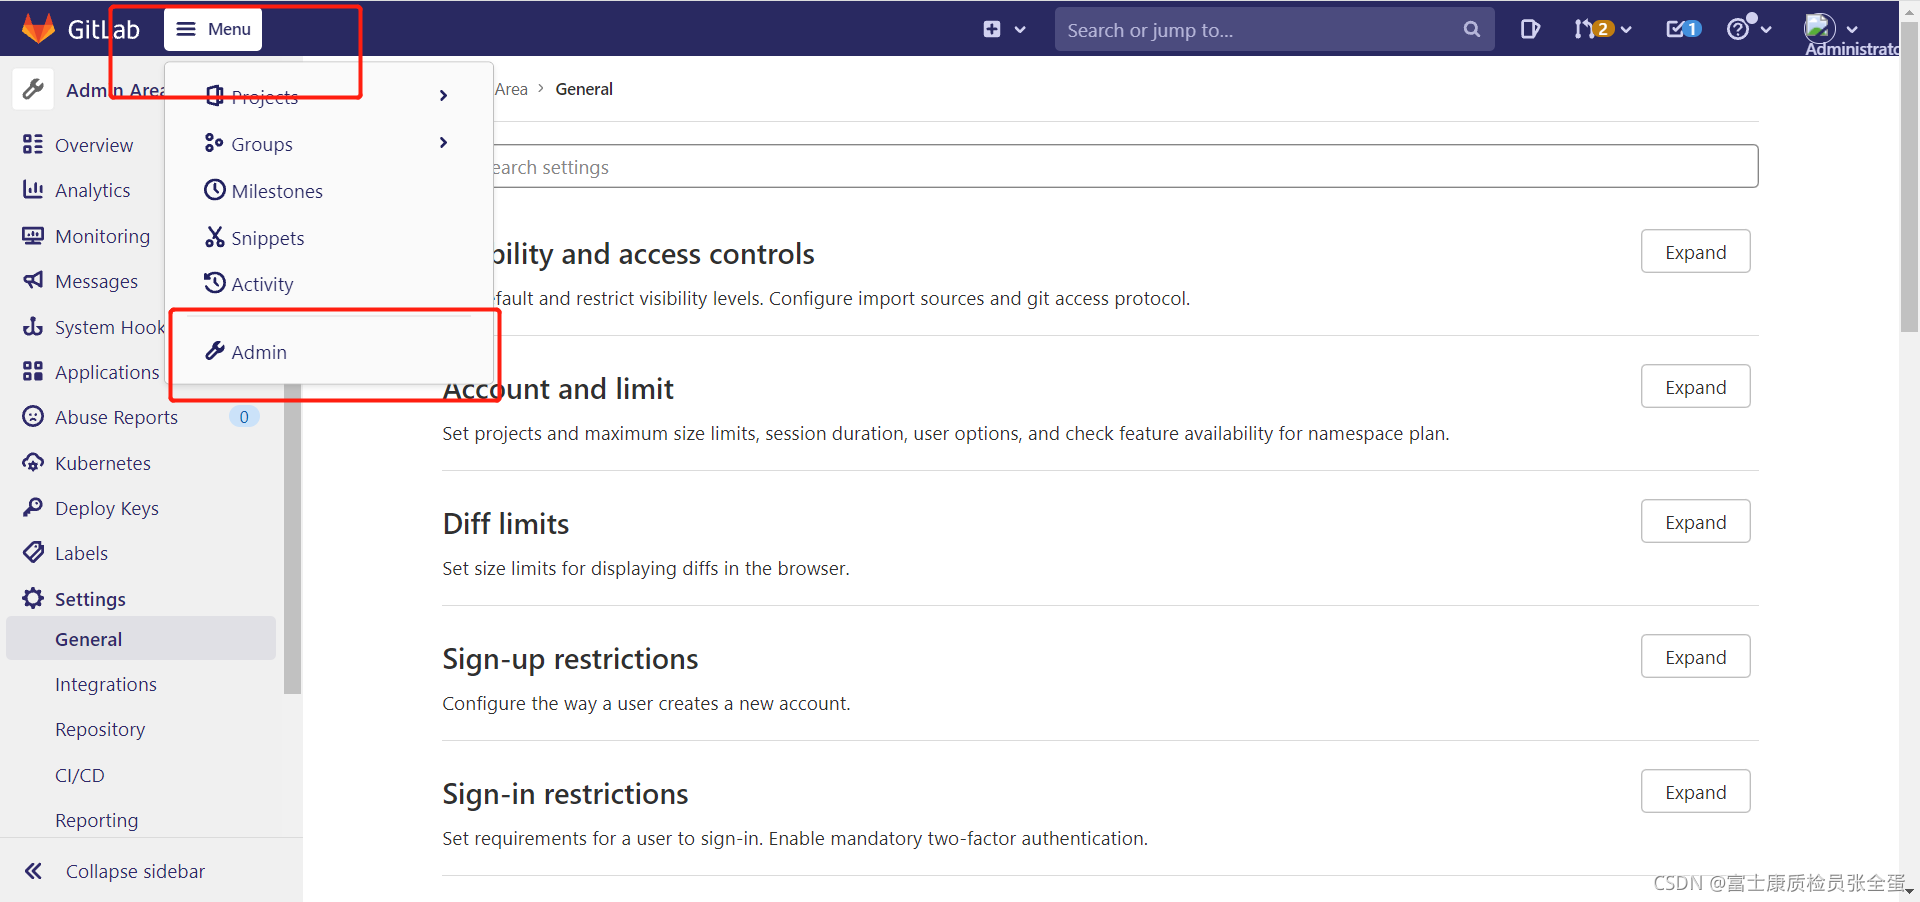The image size is (1920, 902).
Task: Click Collapse sidebar at the bottom
Action: [135, 870]
